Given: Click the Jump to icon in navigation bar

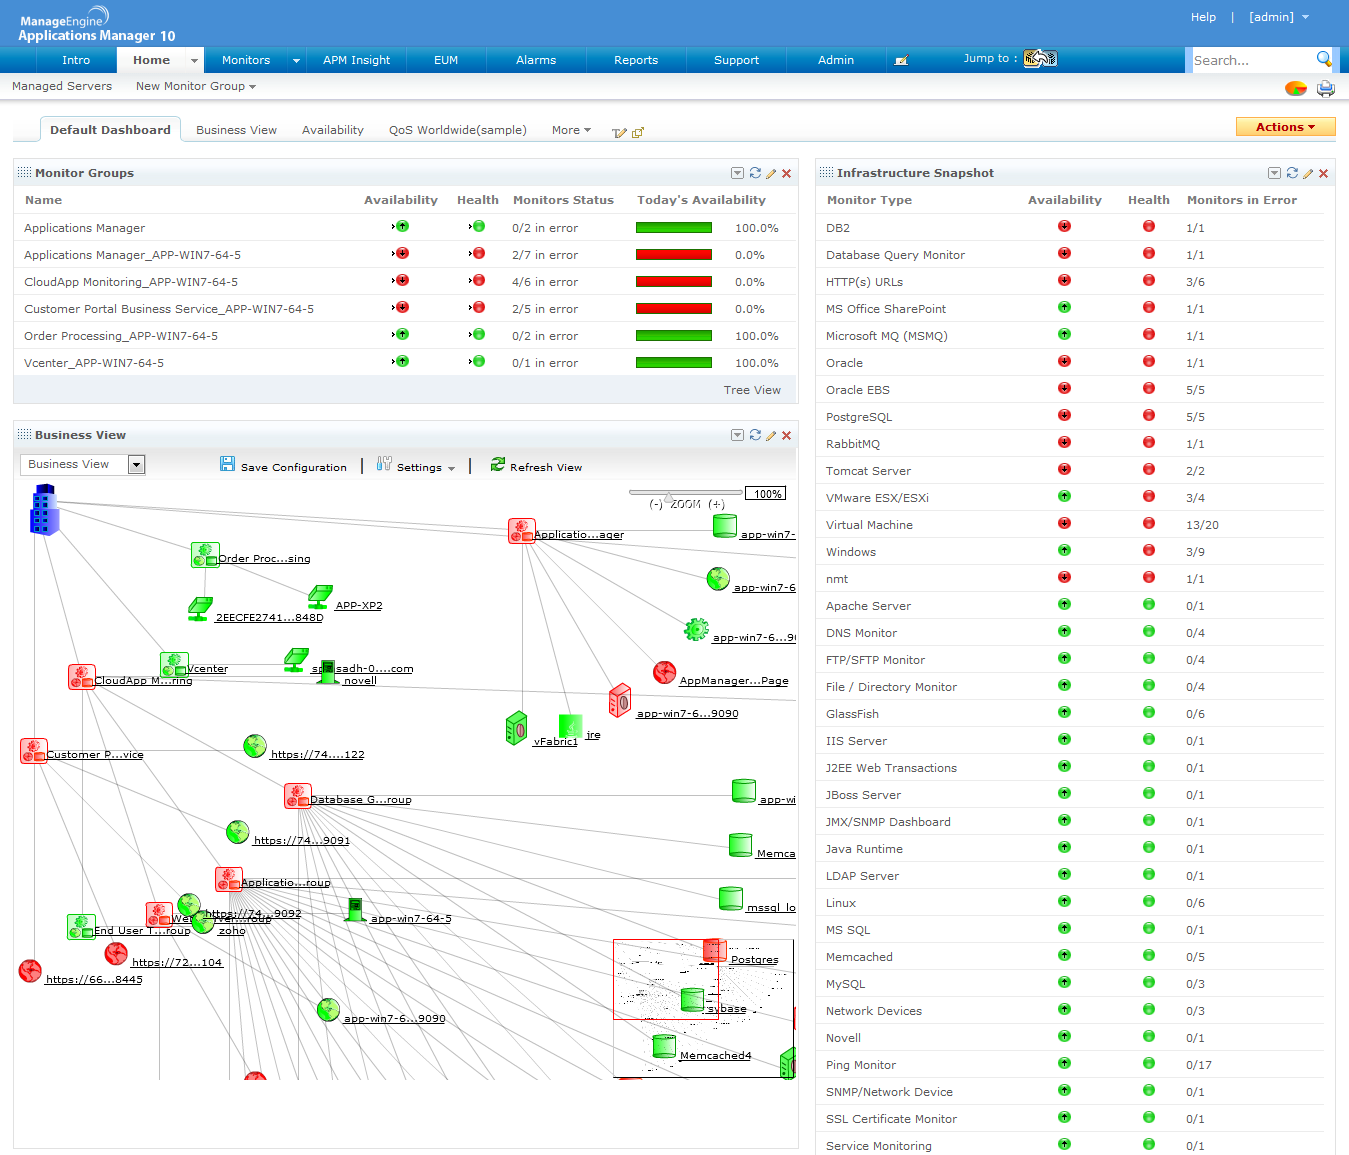Looking at the screenshot, I should pos(1040,59).
